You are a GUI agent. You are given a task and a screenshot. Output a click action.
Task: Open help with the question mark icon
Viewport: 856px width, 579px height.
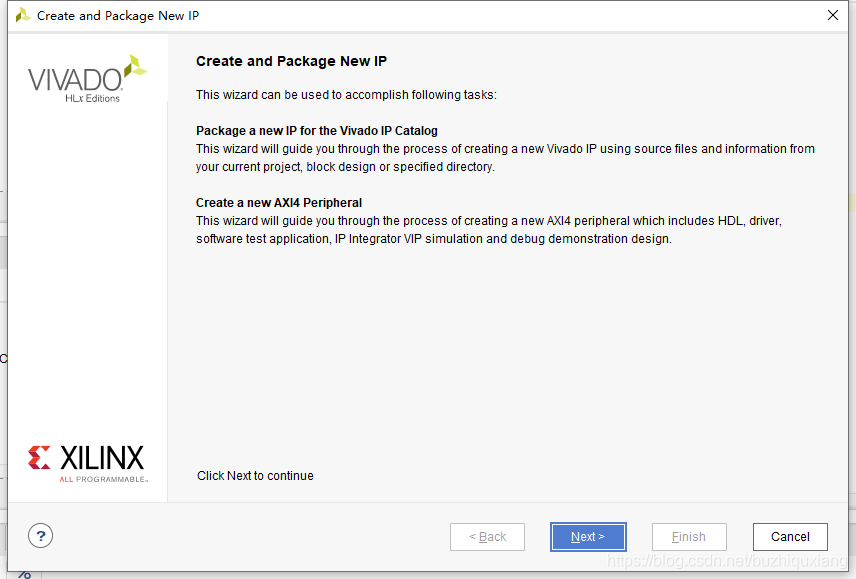tap(40, 536)
